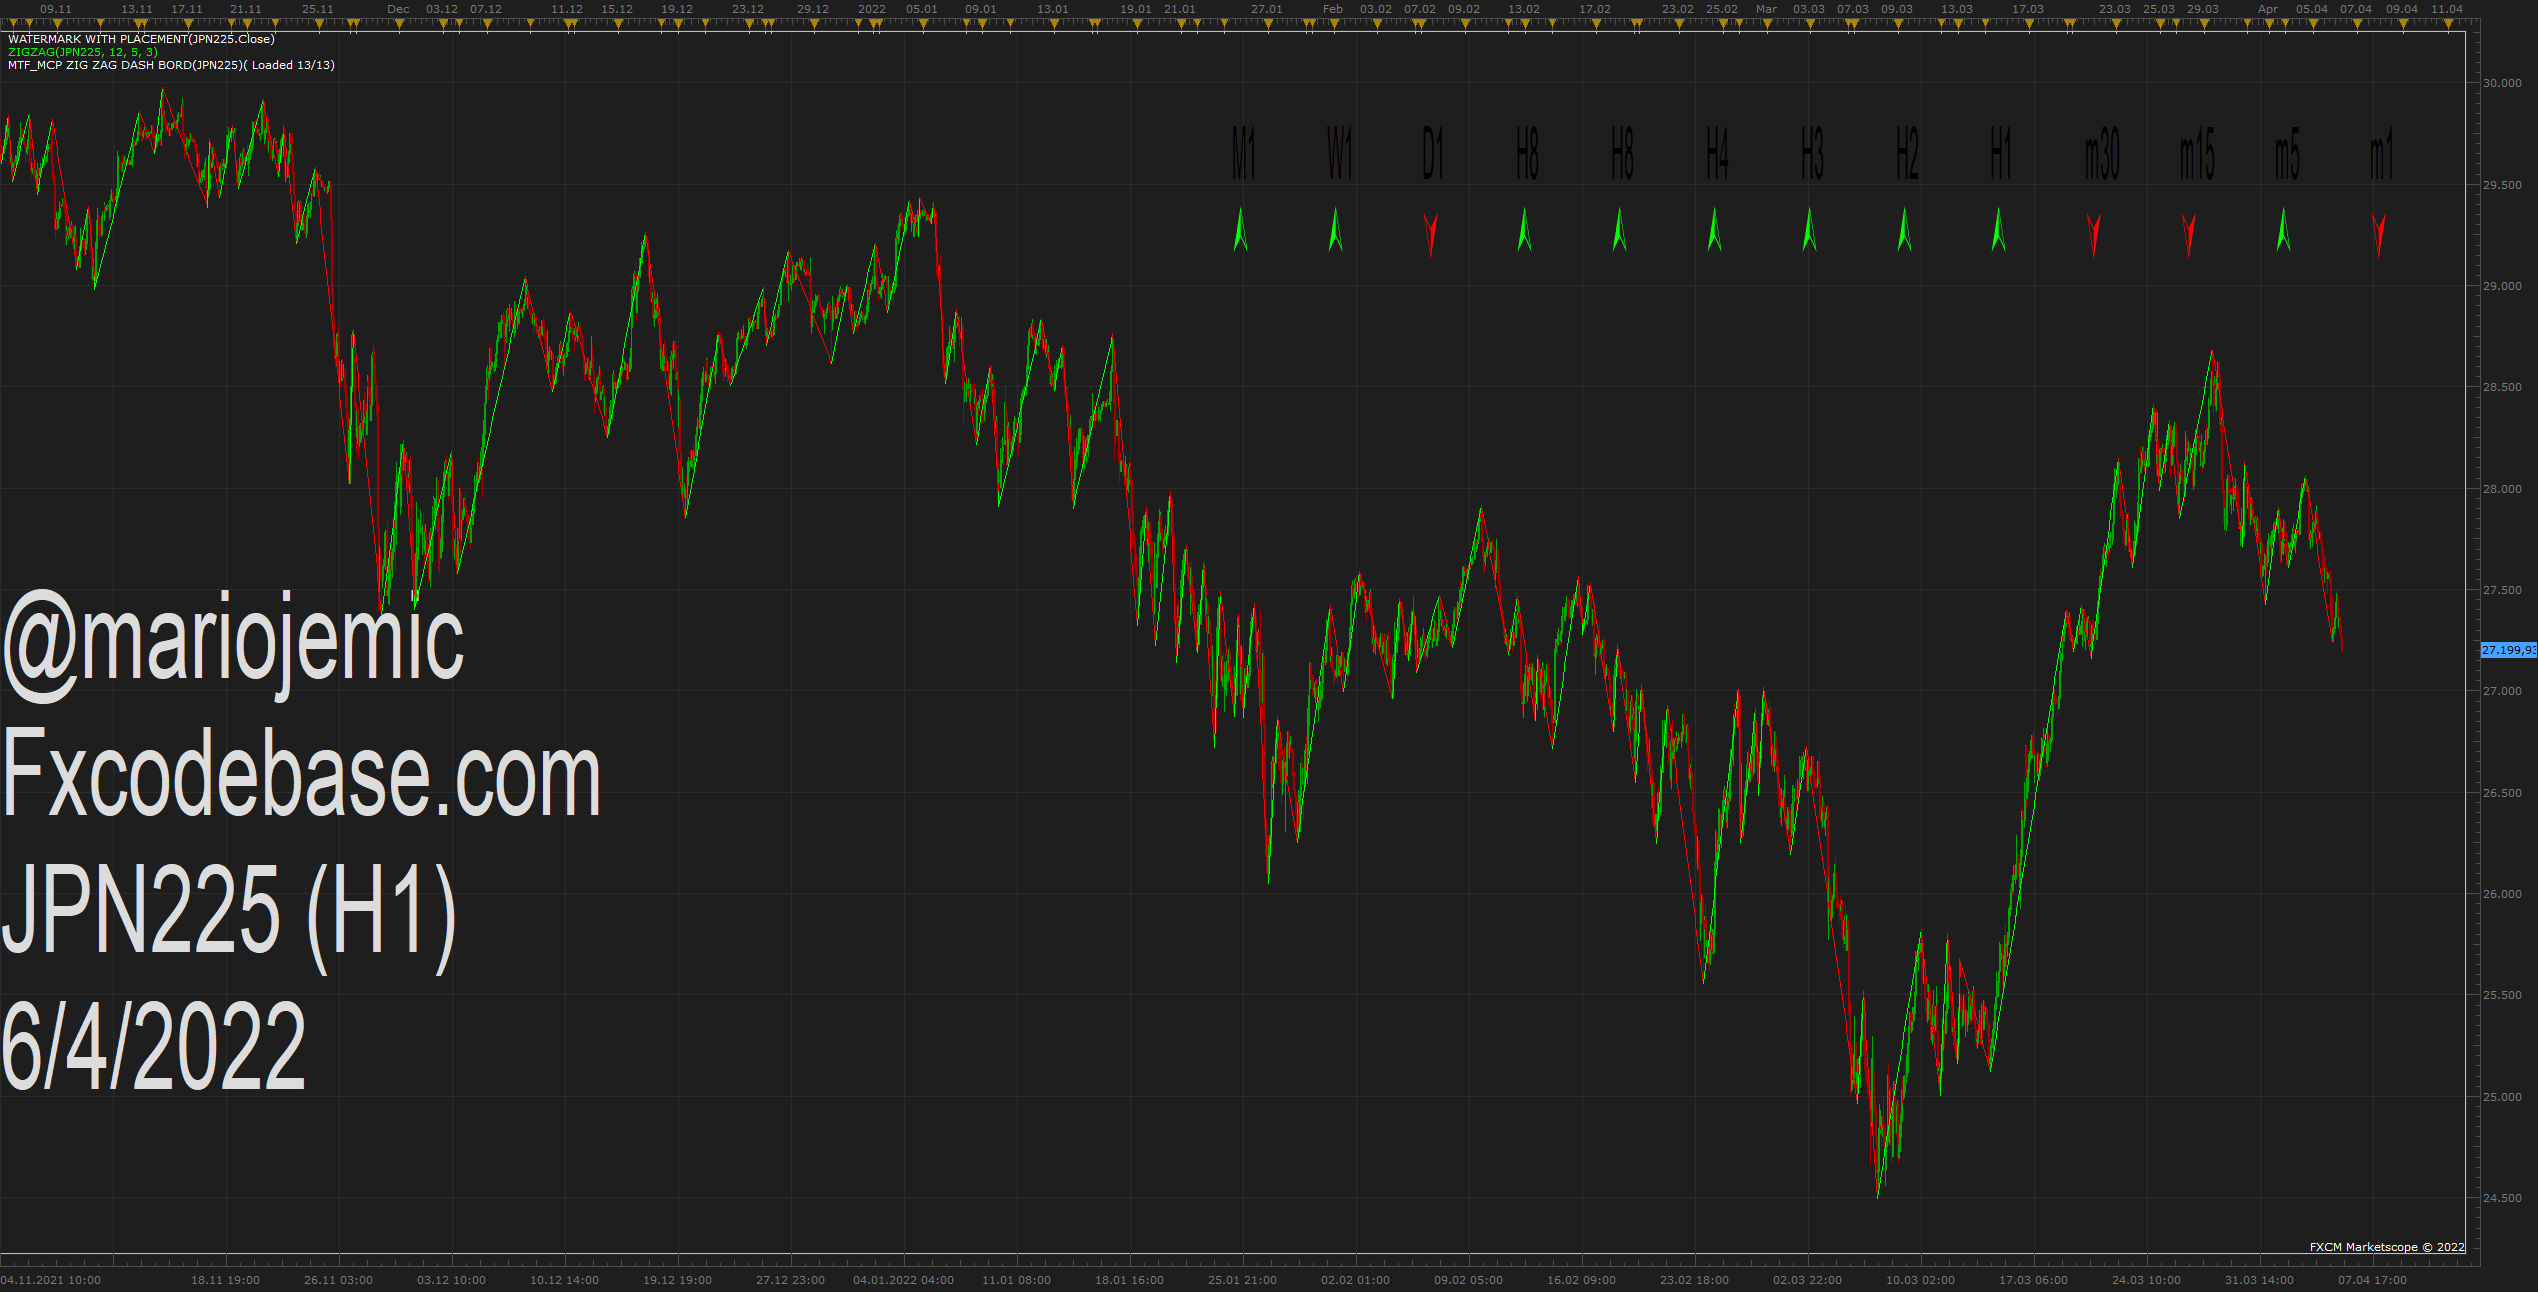Viewport: 2538px width, 1292px height.
Task: Select the W1 timeframe label on the dashboard
Action: [1339, 154]
